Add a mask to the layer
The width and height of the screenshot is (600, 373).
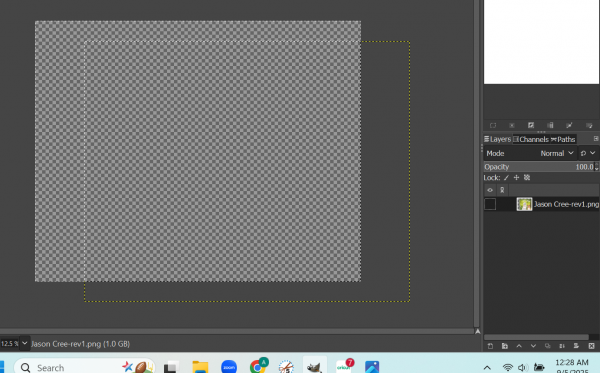(x=576, y=346)
